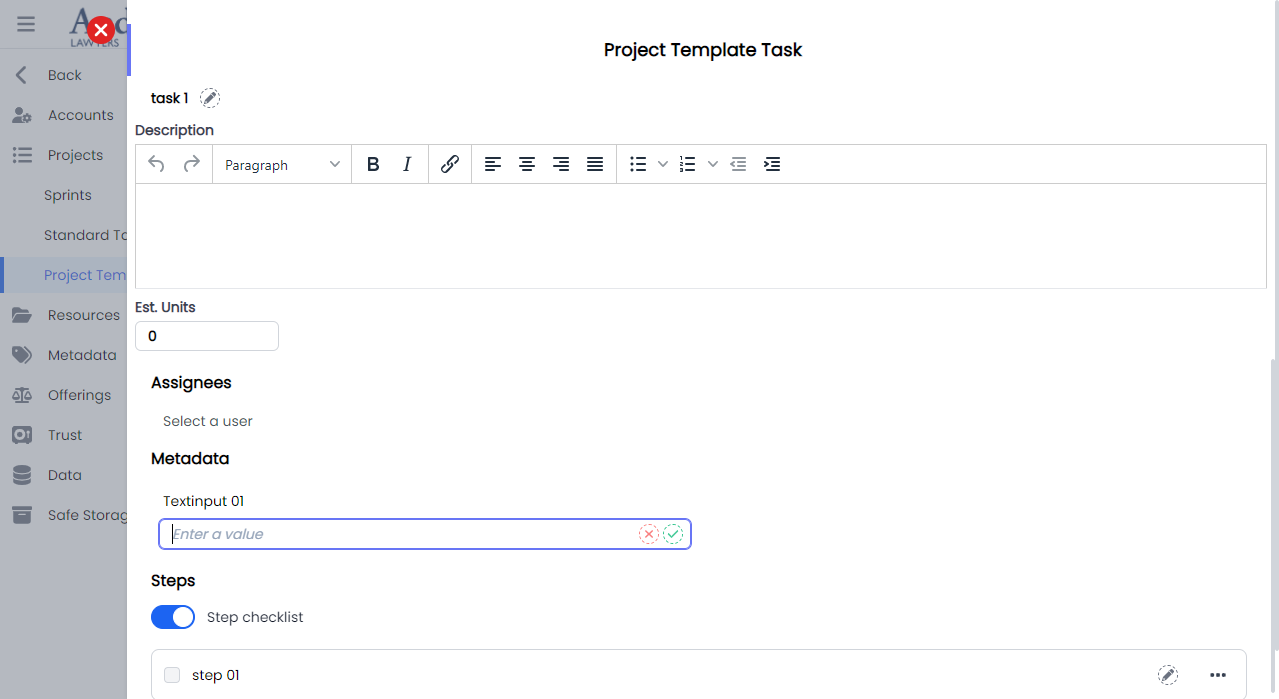The height and width of the screenshot is (699, 1279).
Task: Edit the task 1 title with the pencil icon
Action: tap(210, 97)
